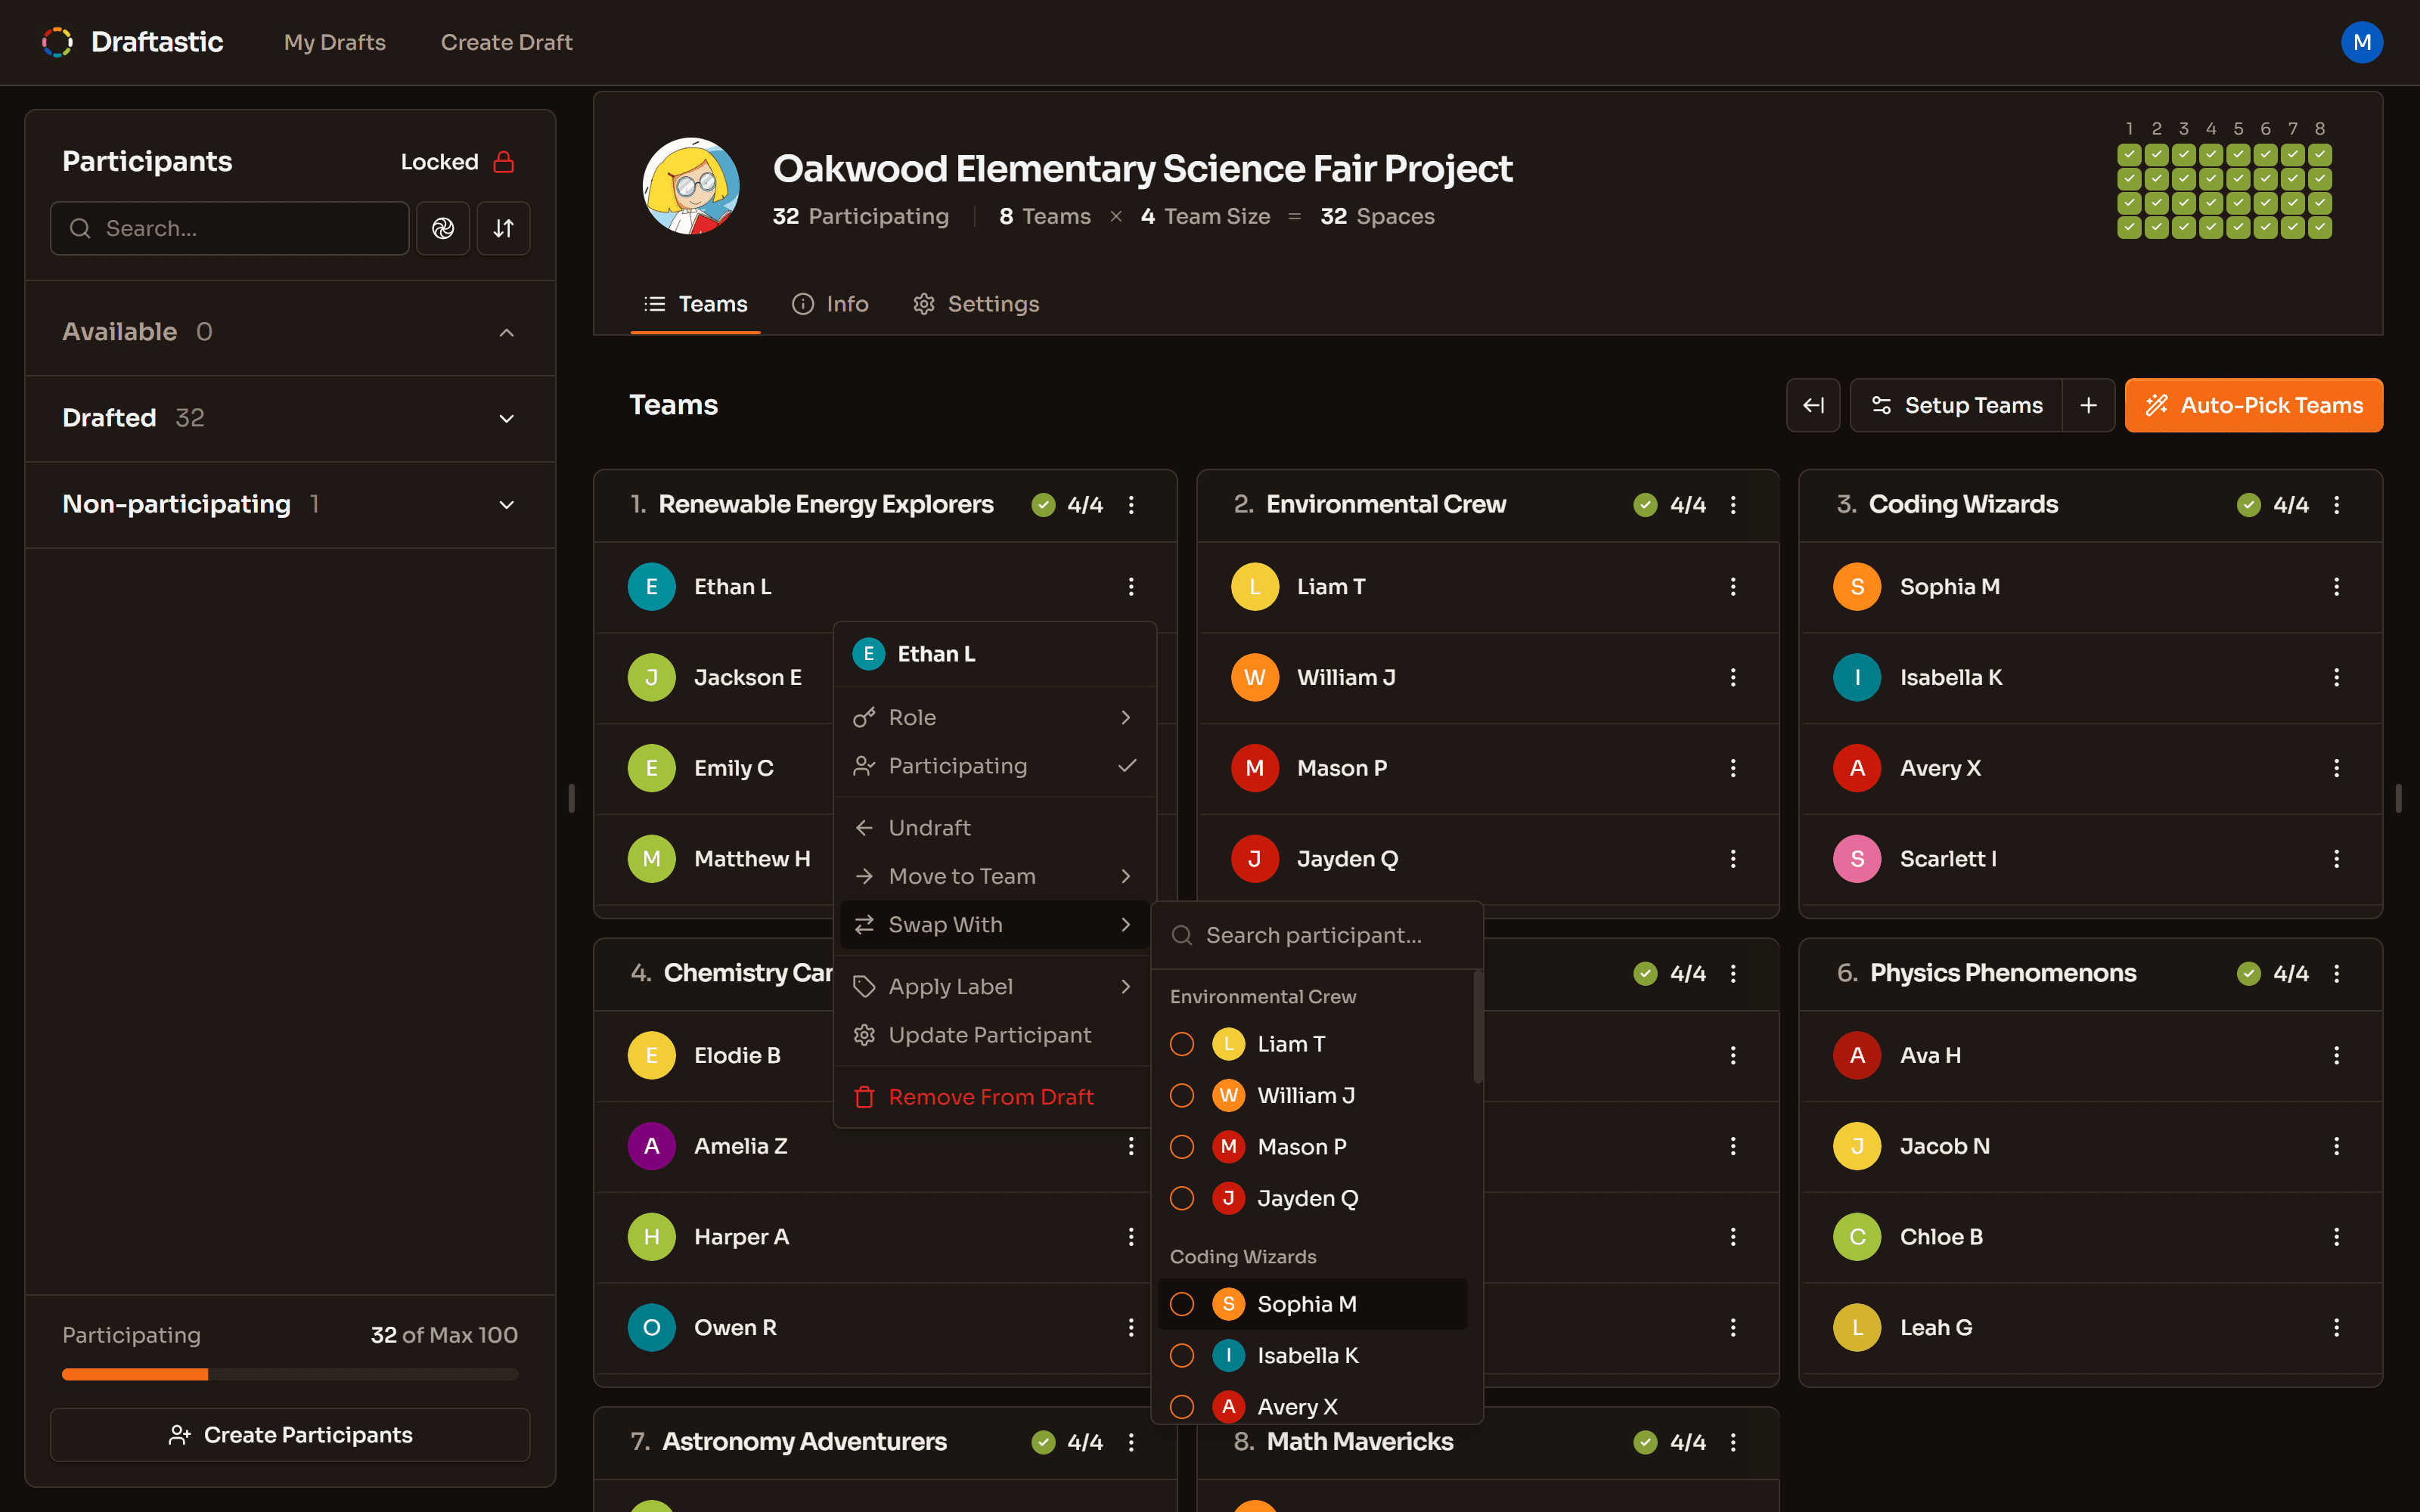
Task: Select Mason P radio in swap list
Action: click(1182, 1147)
